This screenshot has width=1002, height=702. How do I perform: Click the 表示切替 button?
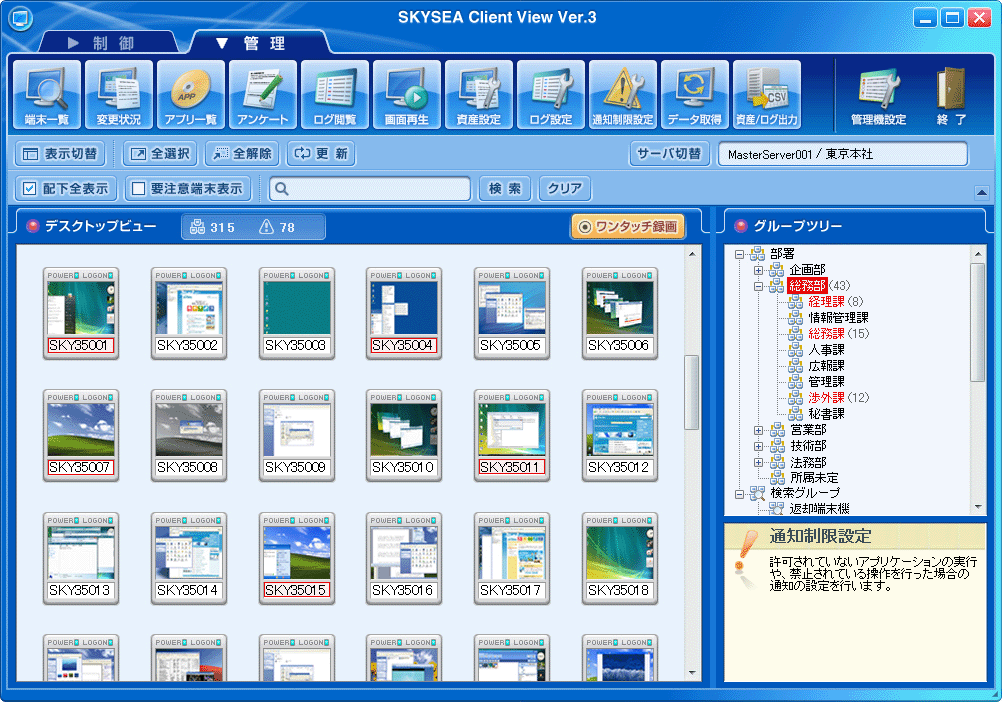tap(60, 154)
